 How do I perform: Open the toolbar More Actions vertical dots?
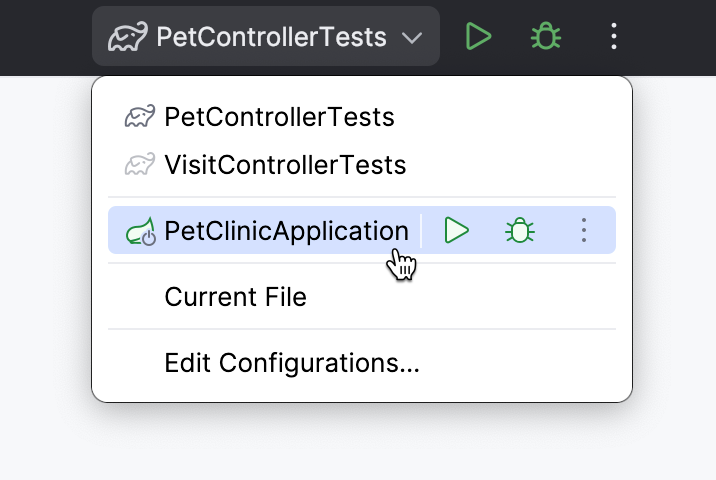click(614, 37)
